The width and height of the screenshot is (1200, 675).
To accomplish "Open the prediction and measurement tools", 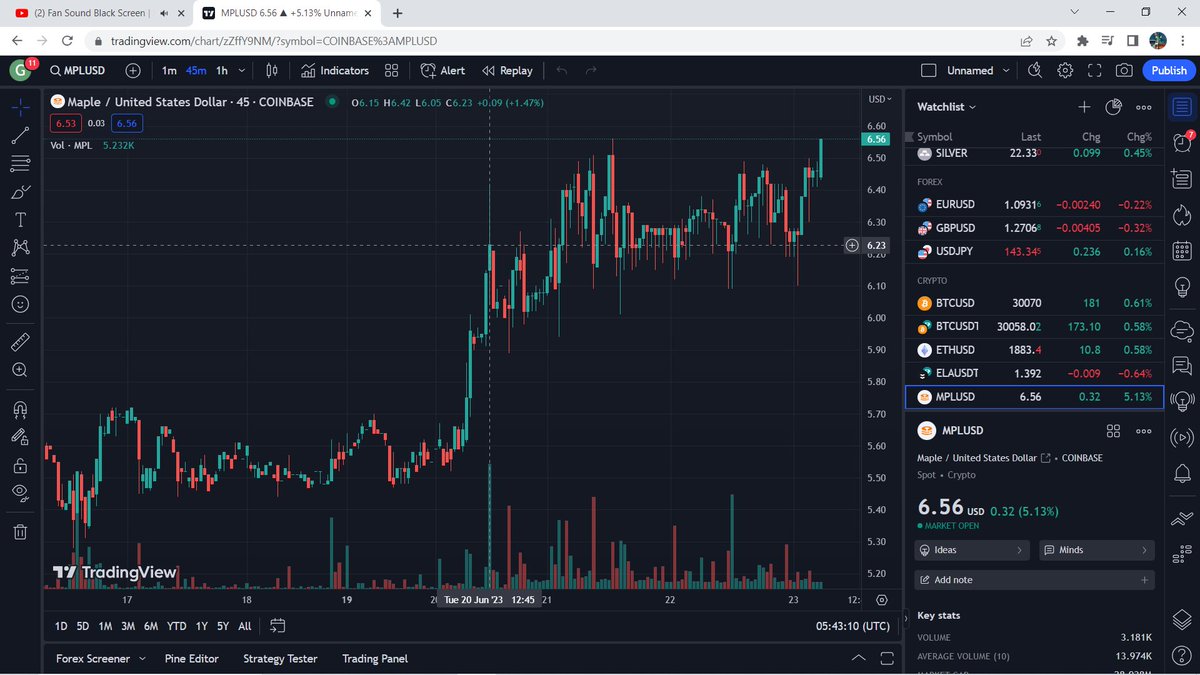I will point(20,276).
